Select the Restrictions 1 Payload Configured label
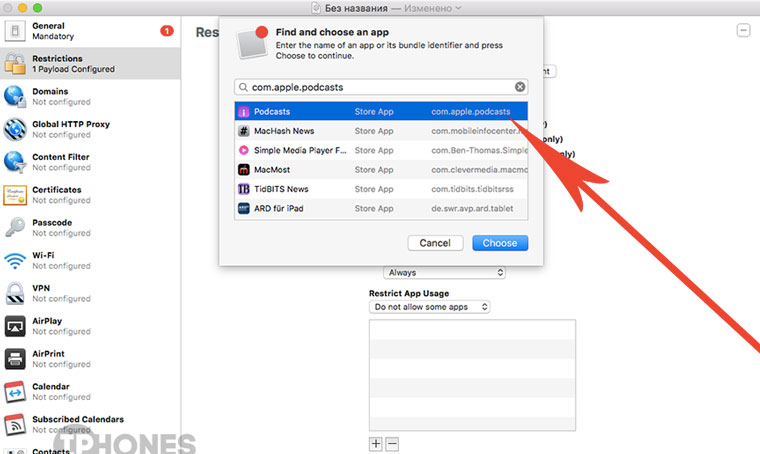The height and width of the screenshot is (454, 760). tap(73, 63)
